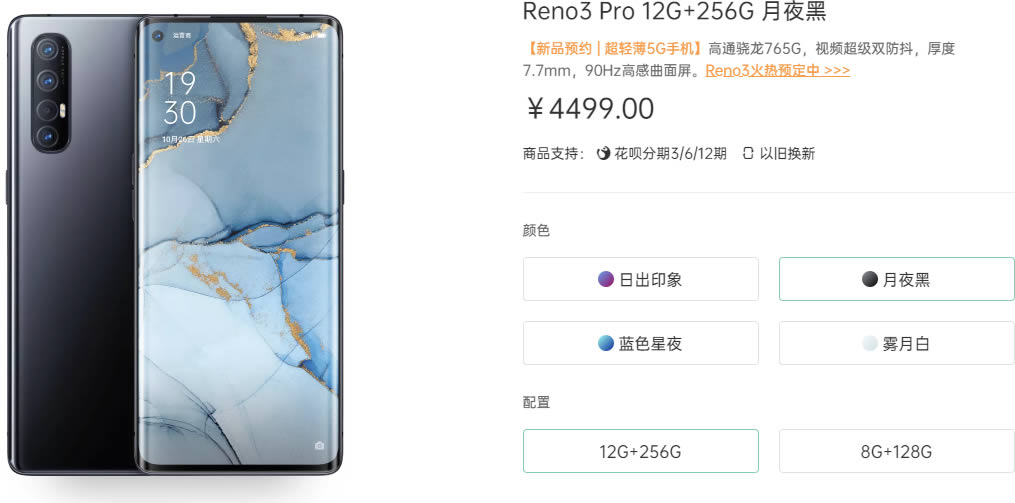This screenshot has height=503, width=1015.
Task: Click the trade-in (以旧换新) icon
Action: pyautogui.click(x=748, y=153)
